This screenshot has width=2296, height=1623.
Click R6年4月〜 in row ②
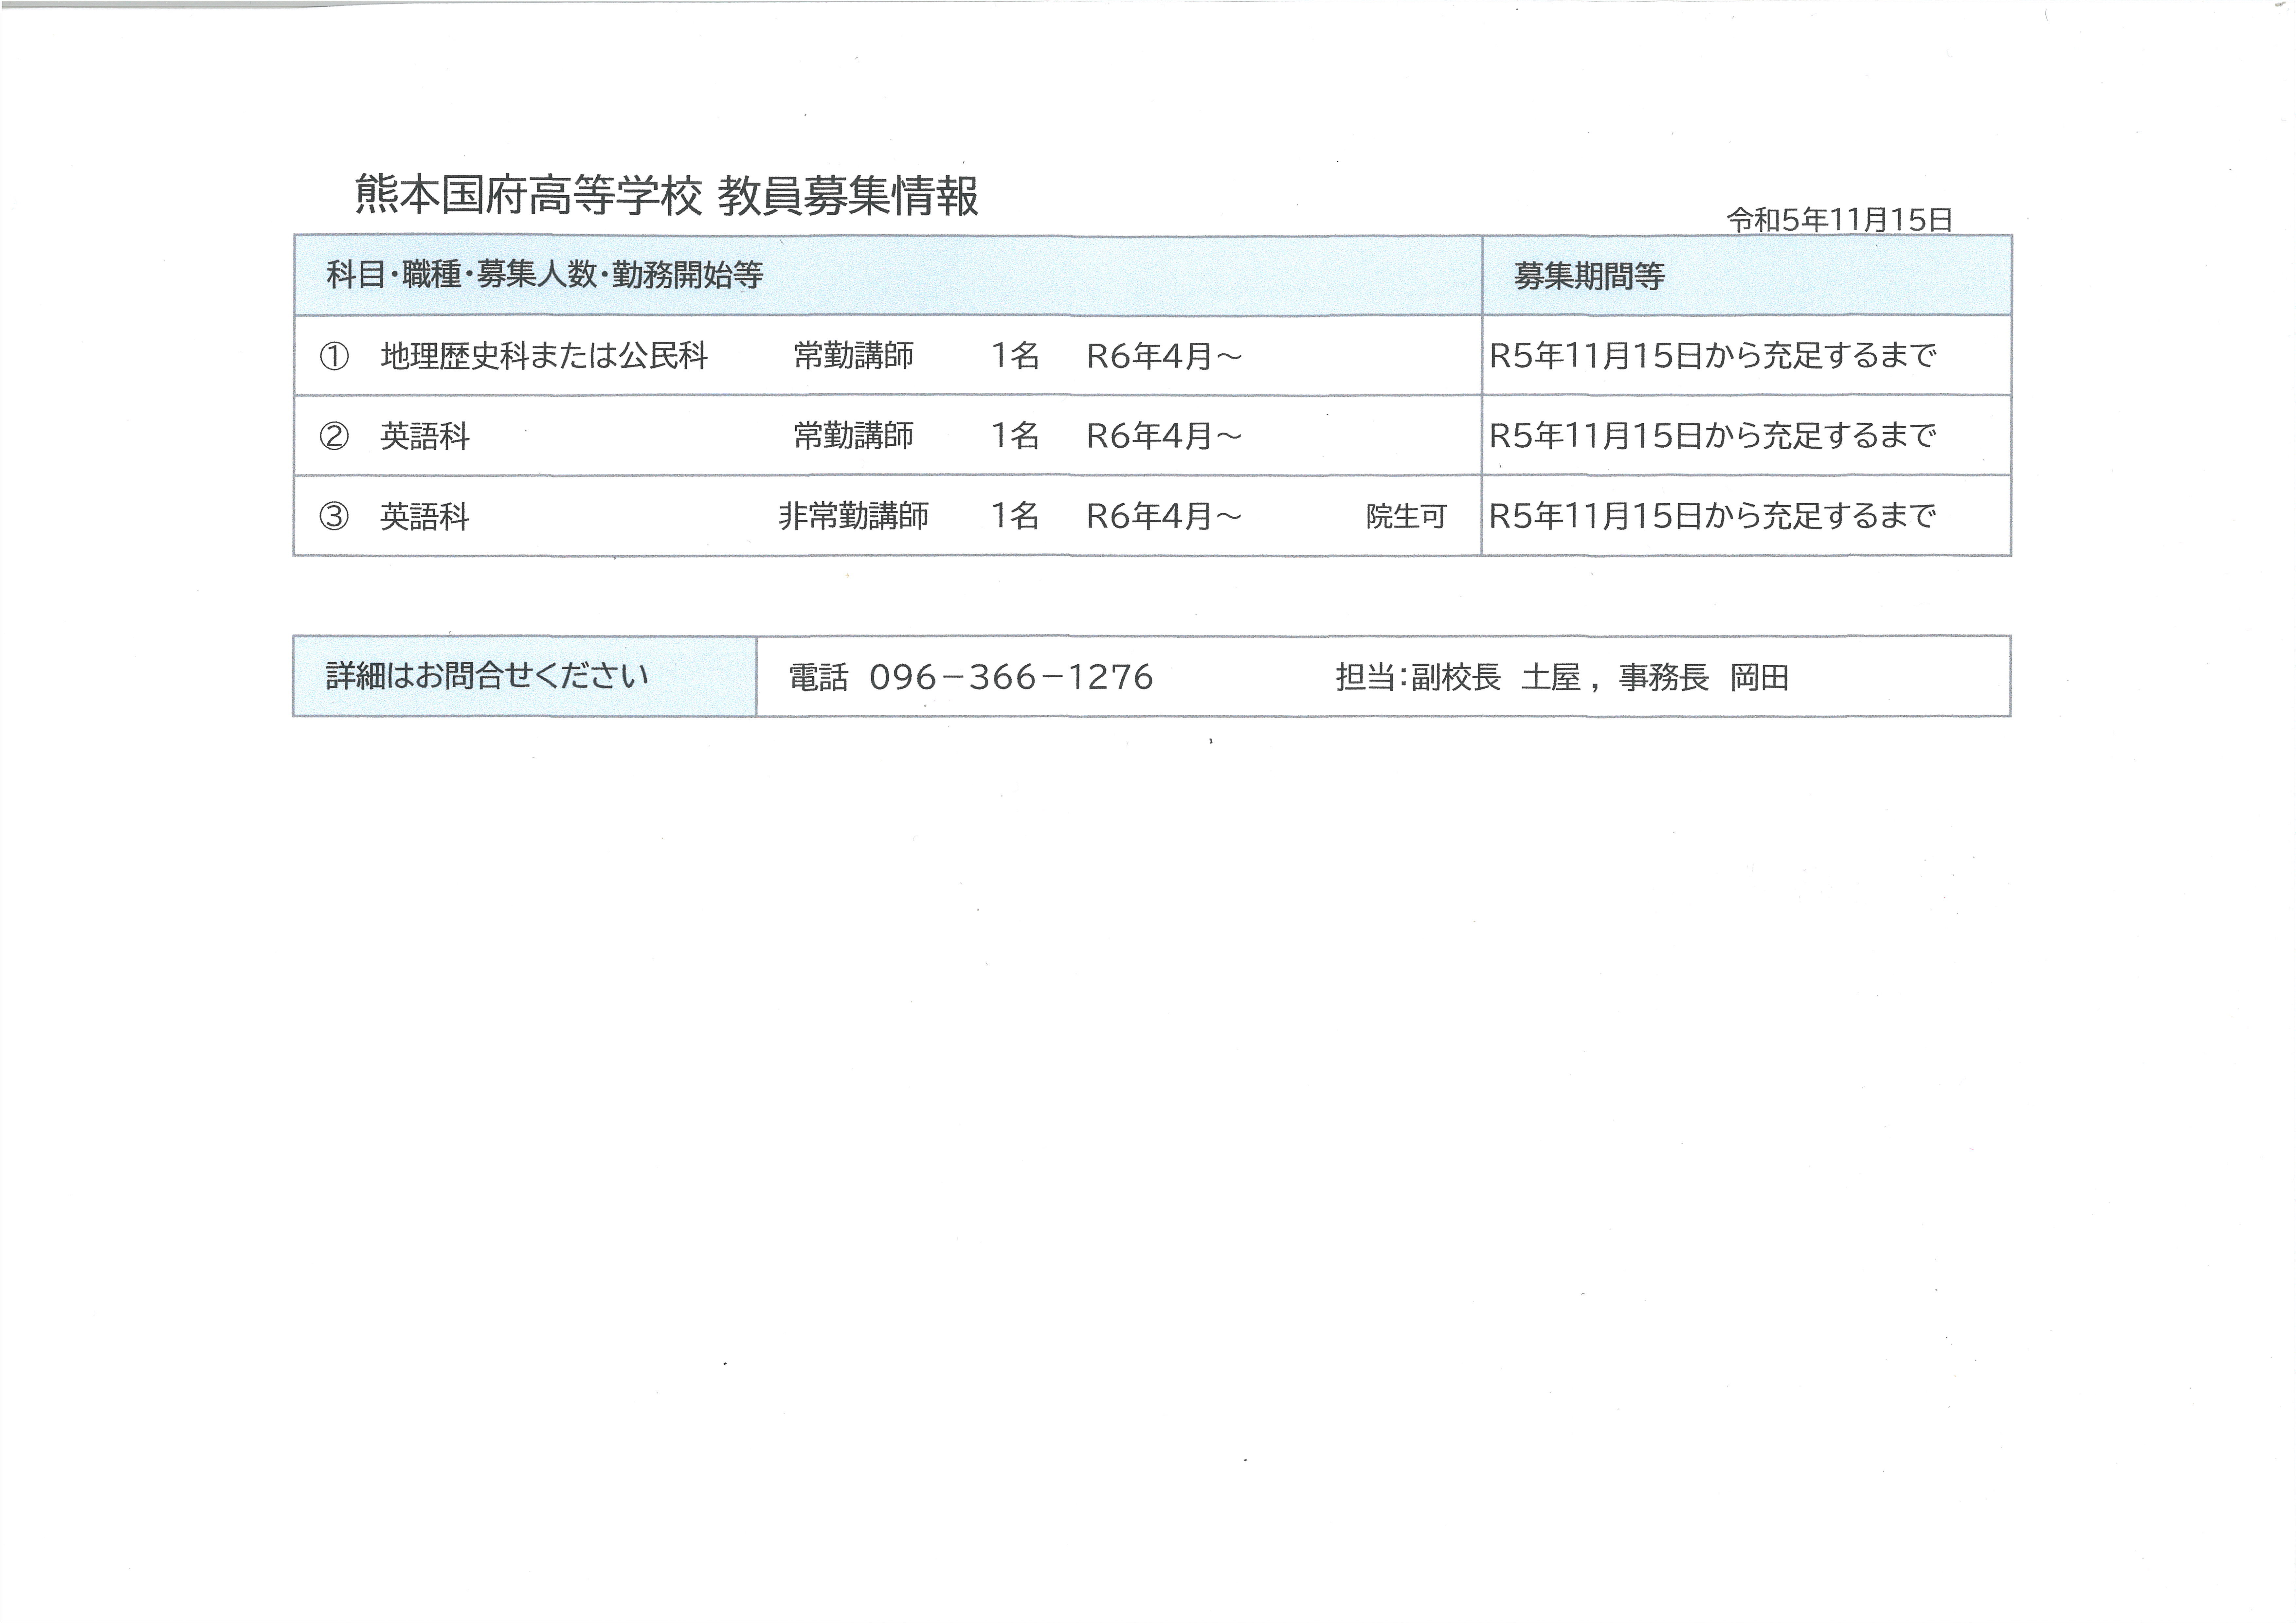point(1164,436)
